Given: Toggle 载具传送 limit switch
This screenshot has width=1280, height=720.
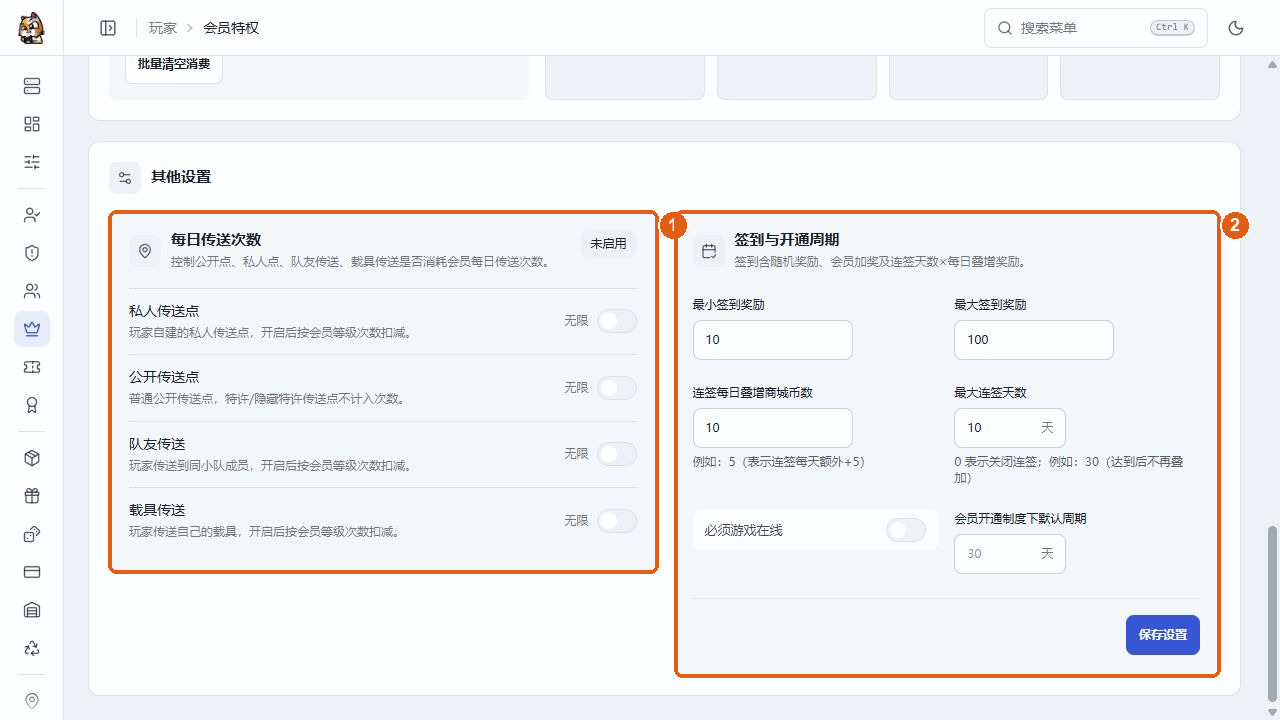Looking at the screenshot, I should coord(616,521).
